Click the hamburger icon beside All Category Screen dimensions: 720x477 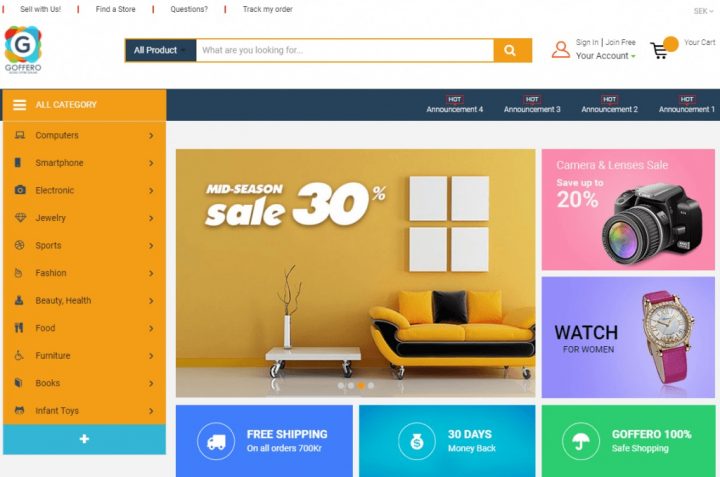tap(19, 105)
